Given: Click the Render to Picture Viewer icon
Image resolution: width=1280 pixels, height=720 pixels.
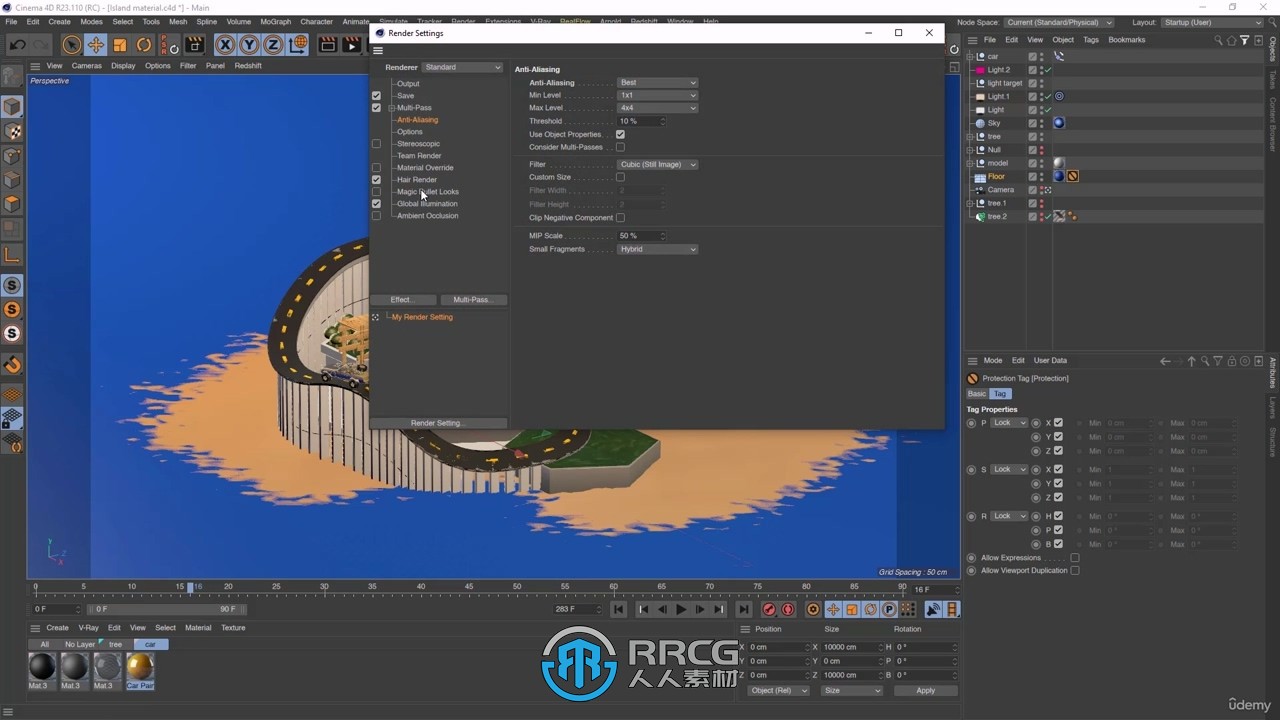Looking at the screenshot, I should 351,45.
